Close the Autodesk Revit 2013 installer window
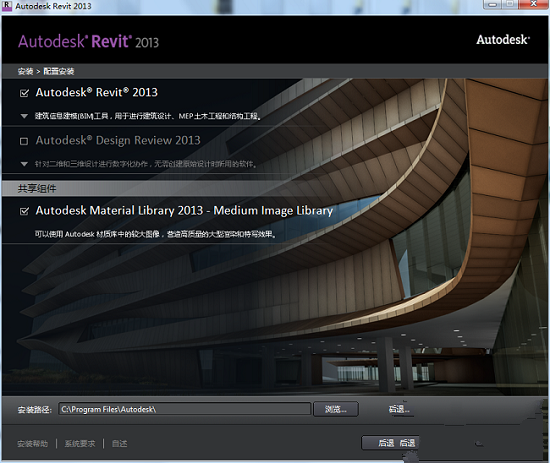Viewport: 550px width, 463px height. click(533, 4)
